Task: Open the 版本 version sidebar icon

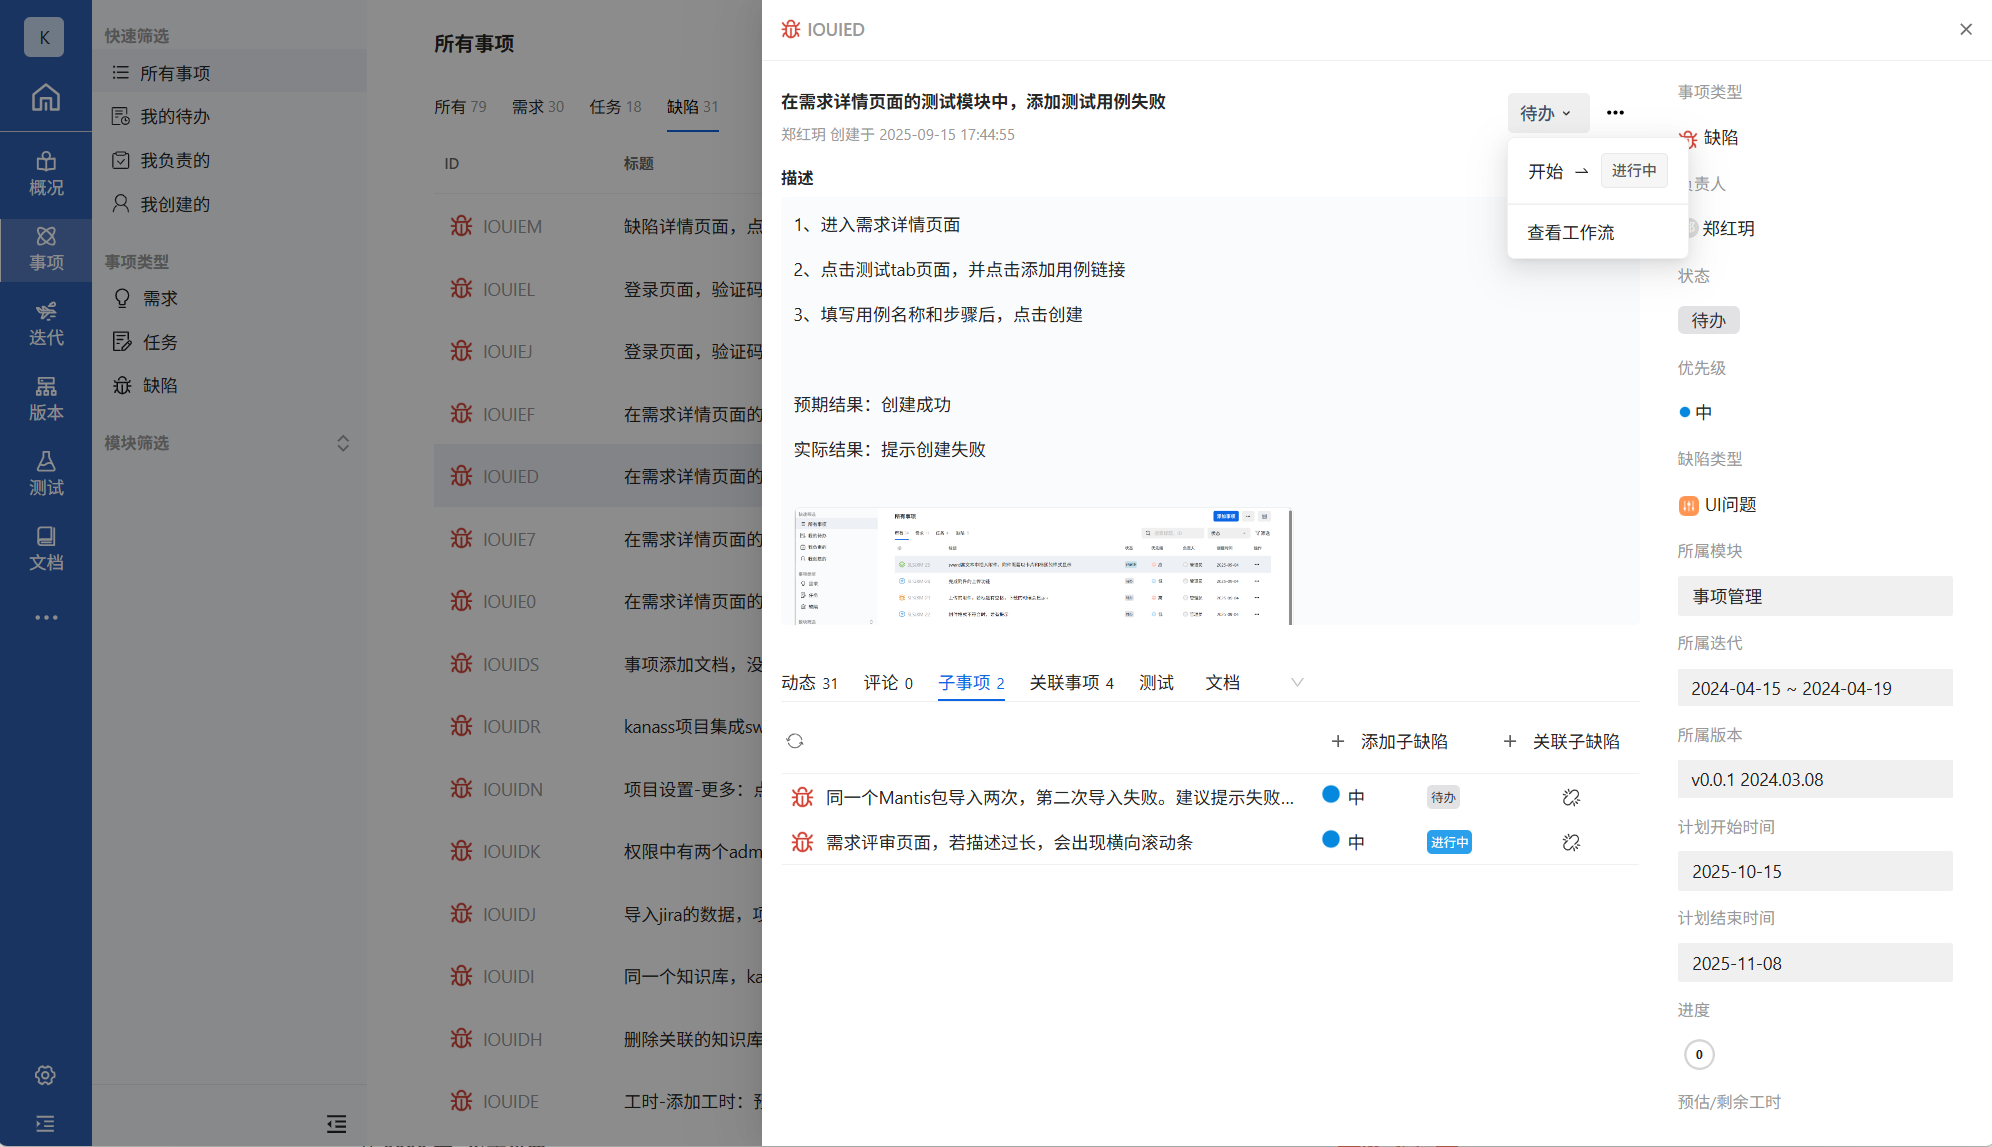Action: click(45, 398)
